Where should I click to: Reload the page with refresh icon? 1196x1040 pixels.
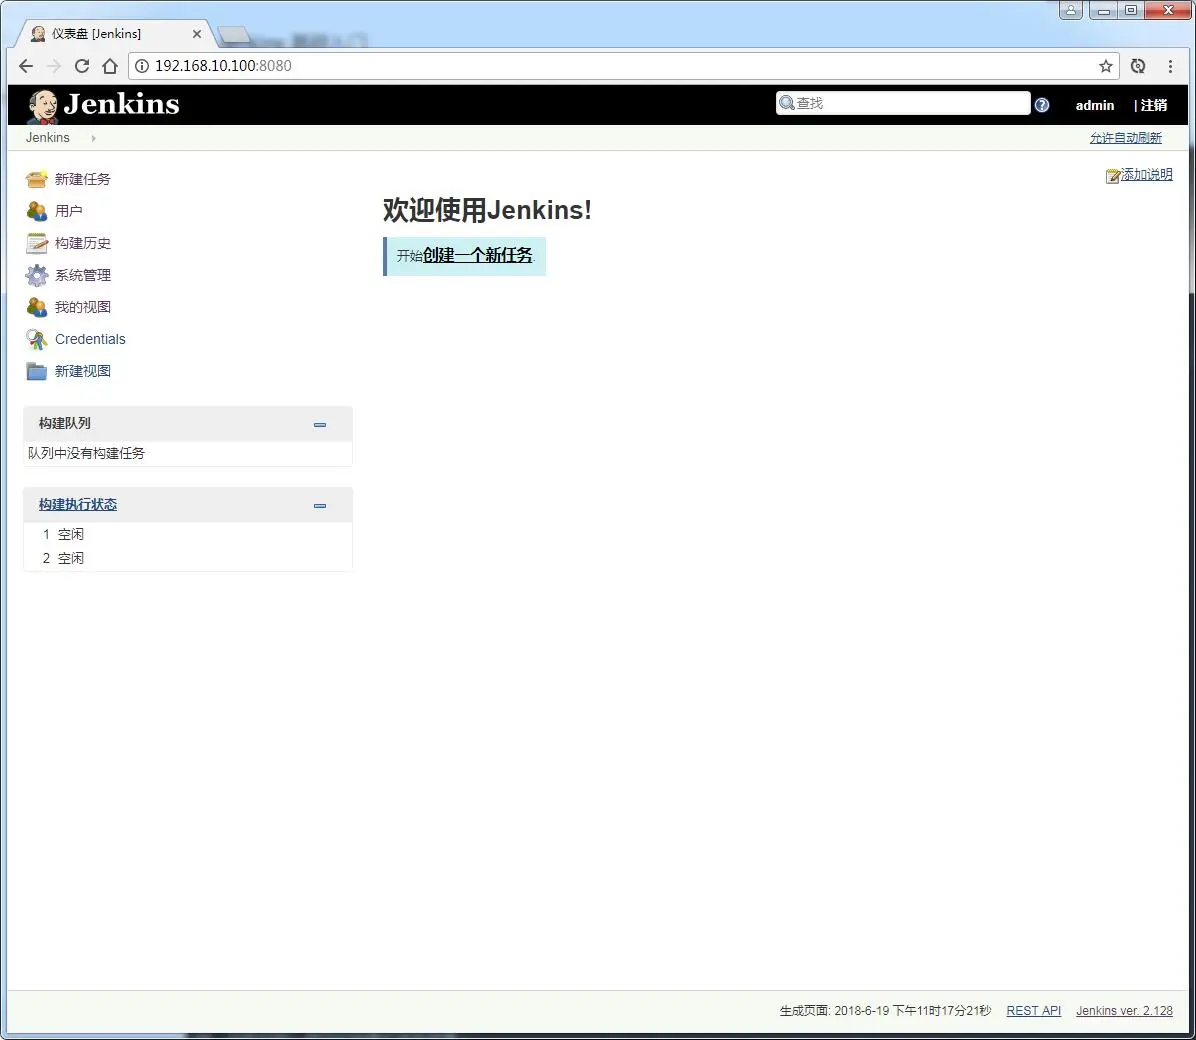[82, 66]
